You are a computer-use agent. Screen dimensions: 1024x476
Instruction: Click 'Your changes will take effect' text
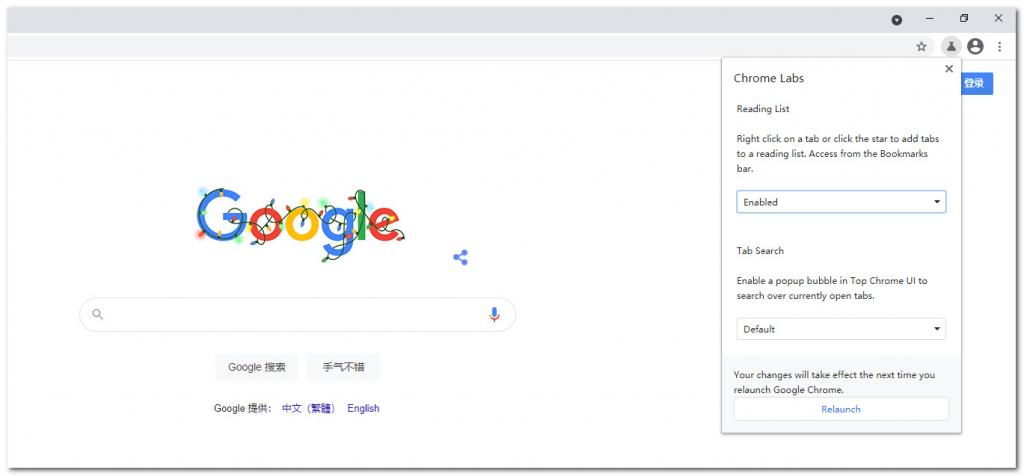click(x=834, y=382)
